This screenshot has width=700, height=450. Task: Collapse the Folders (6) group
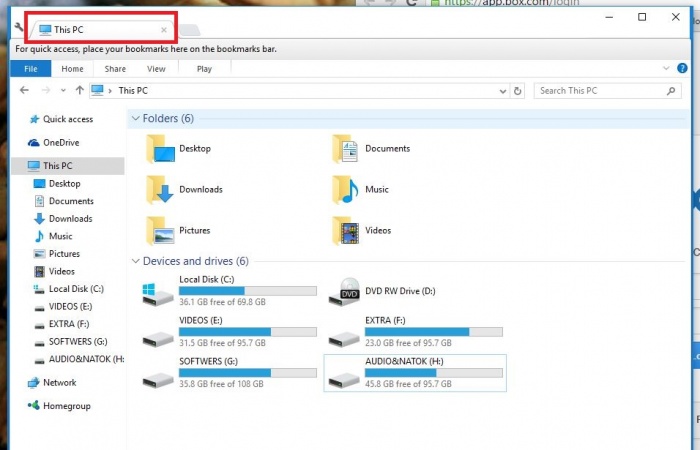click(135, 118)
